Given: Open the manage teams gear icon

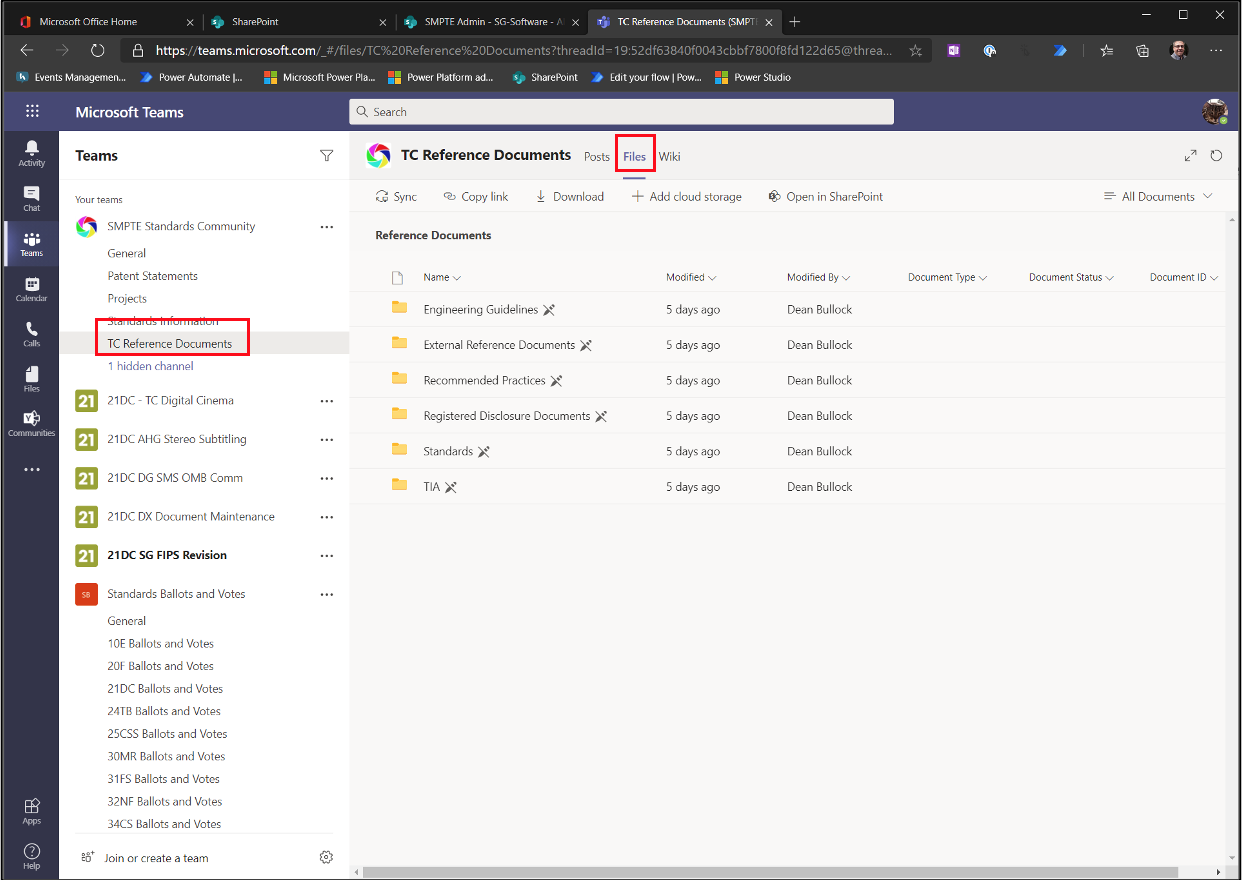Looking at the screenshot, I should (x=326, y=857).
